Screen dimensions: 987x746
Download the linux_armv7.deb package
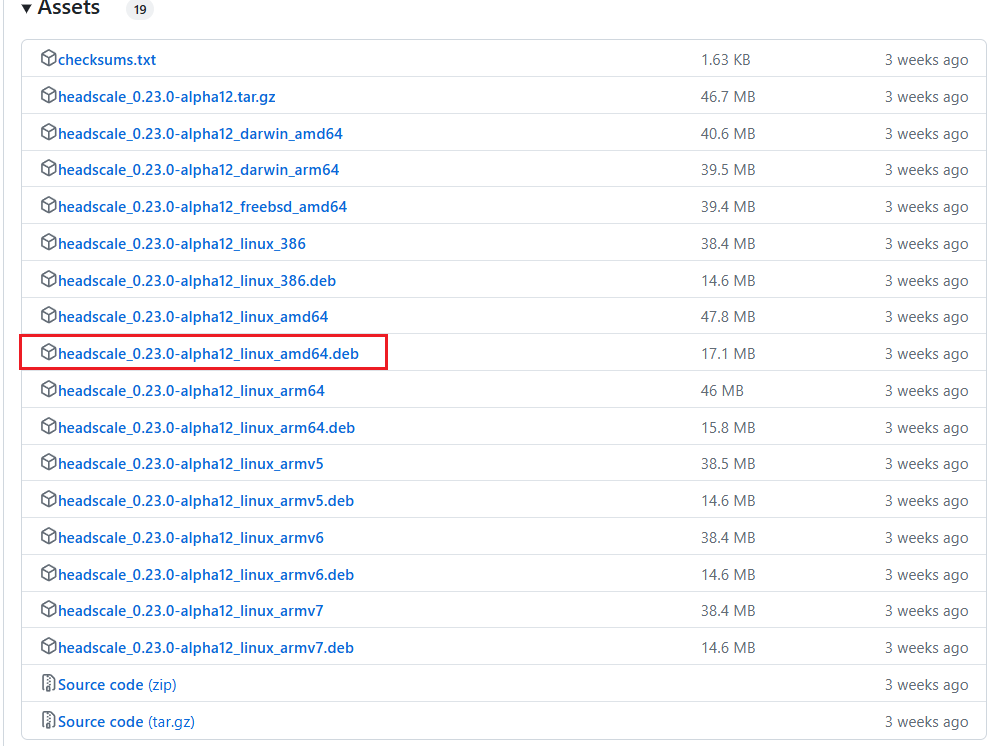205,648
